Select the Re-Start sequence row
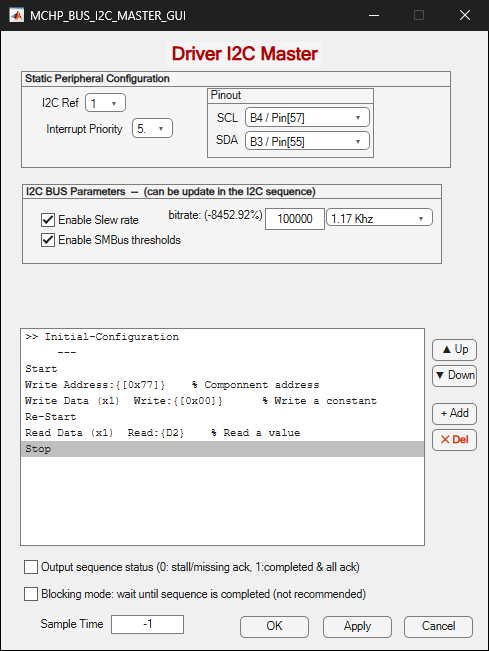Viewport: 489px width, 651px height. tap(222, 416)
